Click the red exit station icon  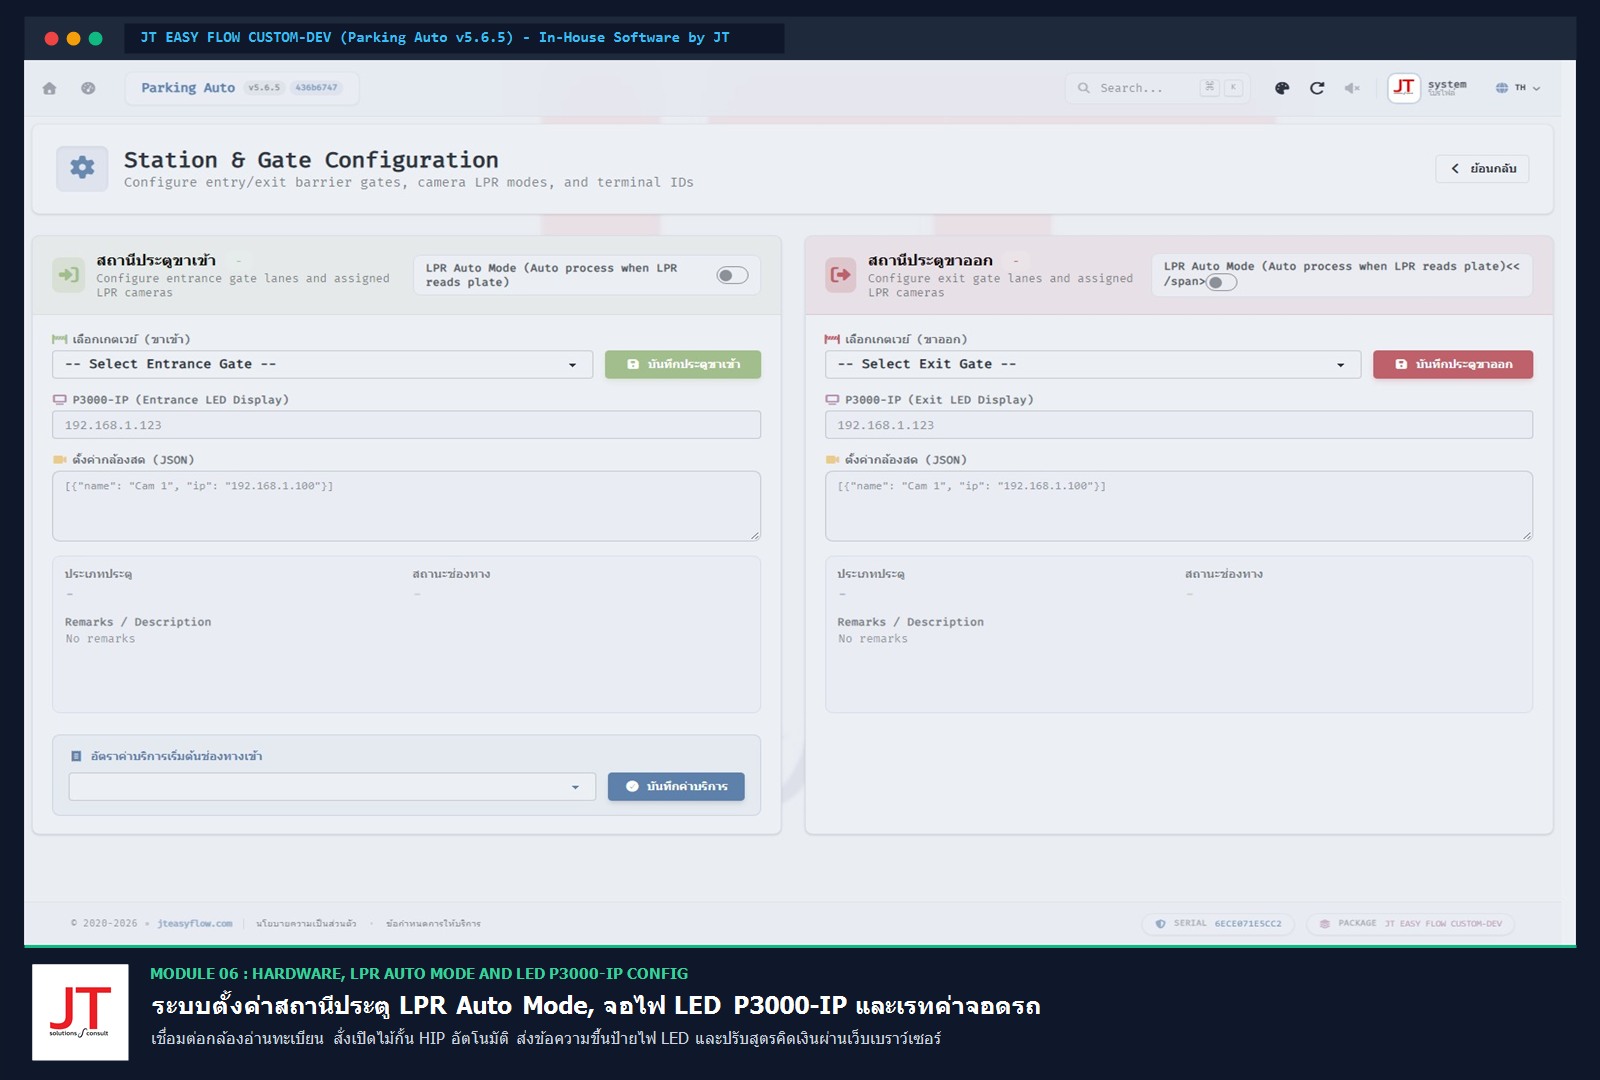coord(840,274)
